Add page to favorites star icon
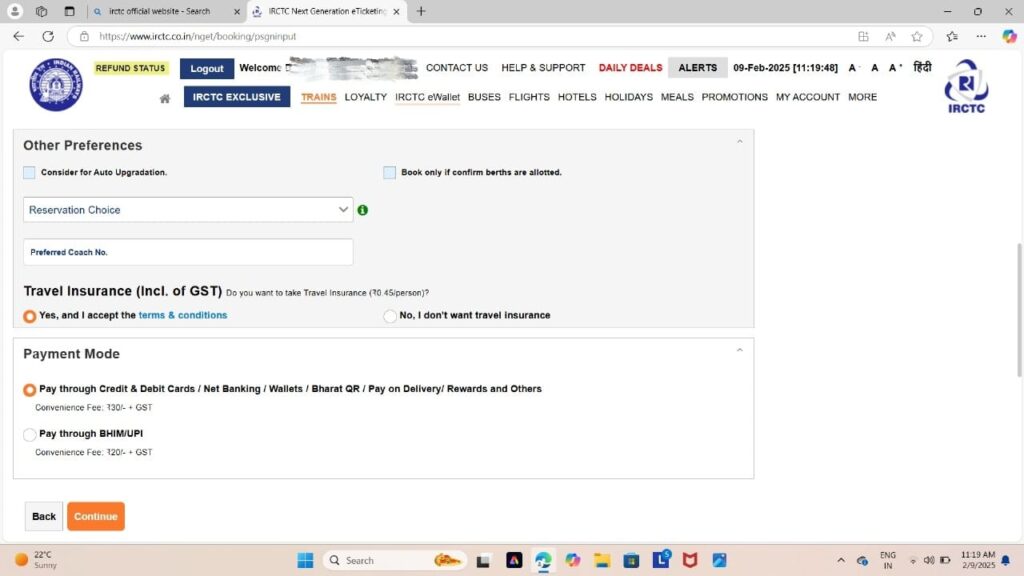Image resolution: width=1024 pixels, height=576 pixels. click(x=917, y=37)
